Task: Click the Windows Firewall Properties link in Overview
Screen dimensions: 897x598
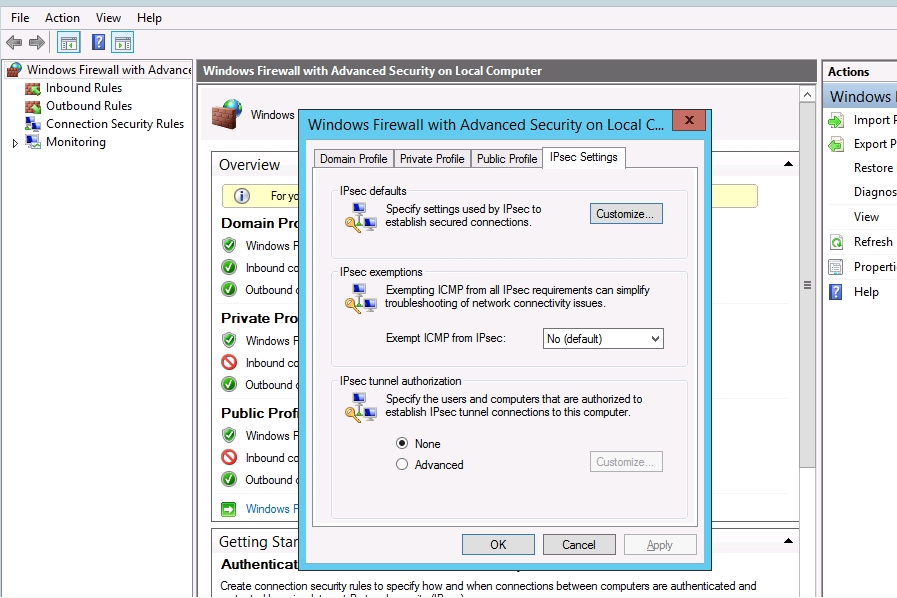Action: tap(272, 509)
